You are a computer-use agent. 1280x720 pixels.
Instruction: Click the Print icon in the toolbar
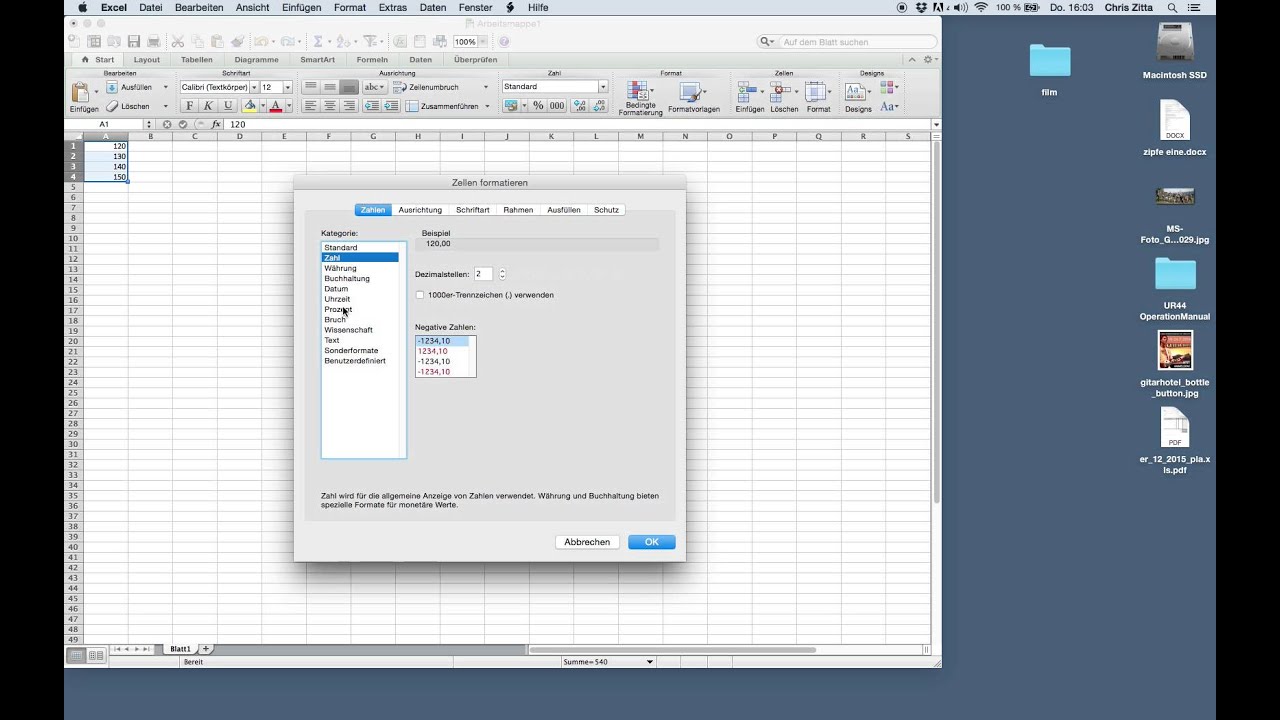[x=153, y=41]
